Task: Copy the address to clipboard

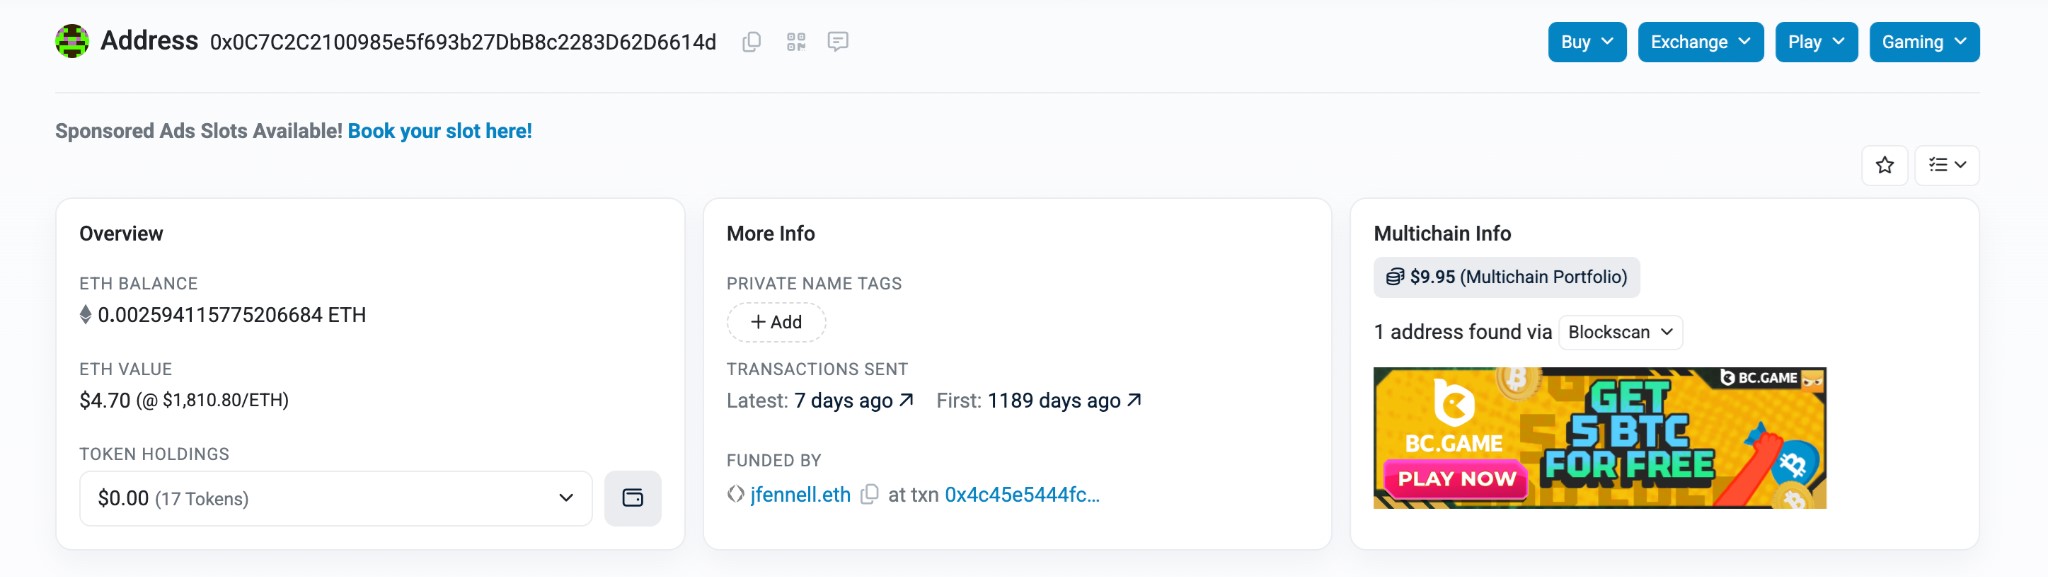Action: click(x=752, y=42)
